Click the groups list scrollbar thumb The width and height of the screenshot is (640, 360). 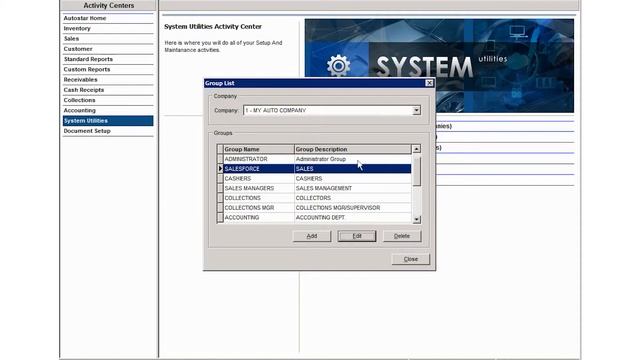[416, 171]
